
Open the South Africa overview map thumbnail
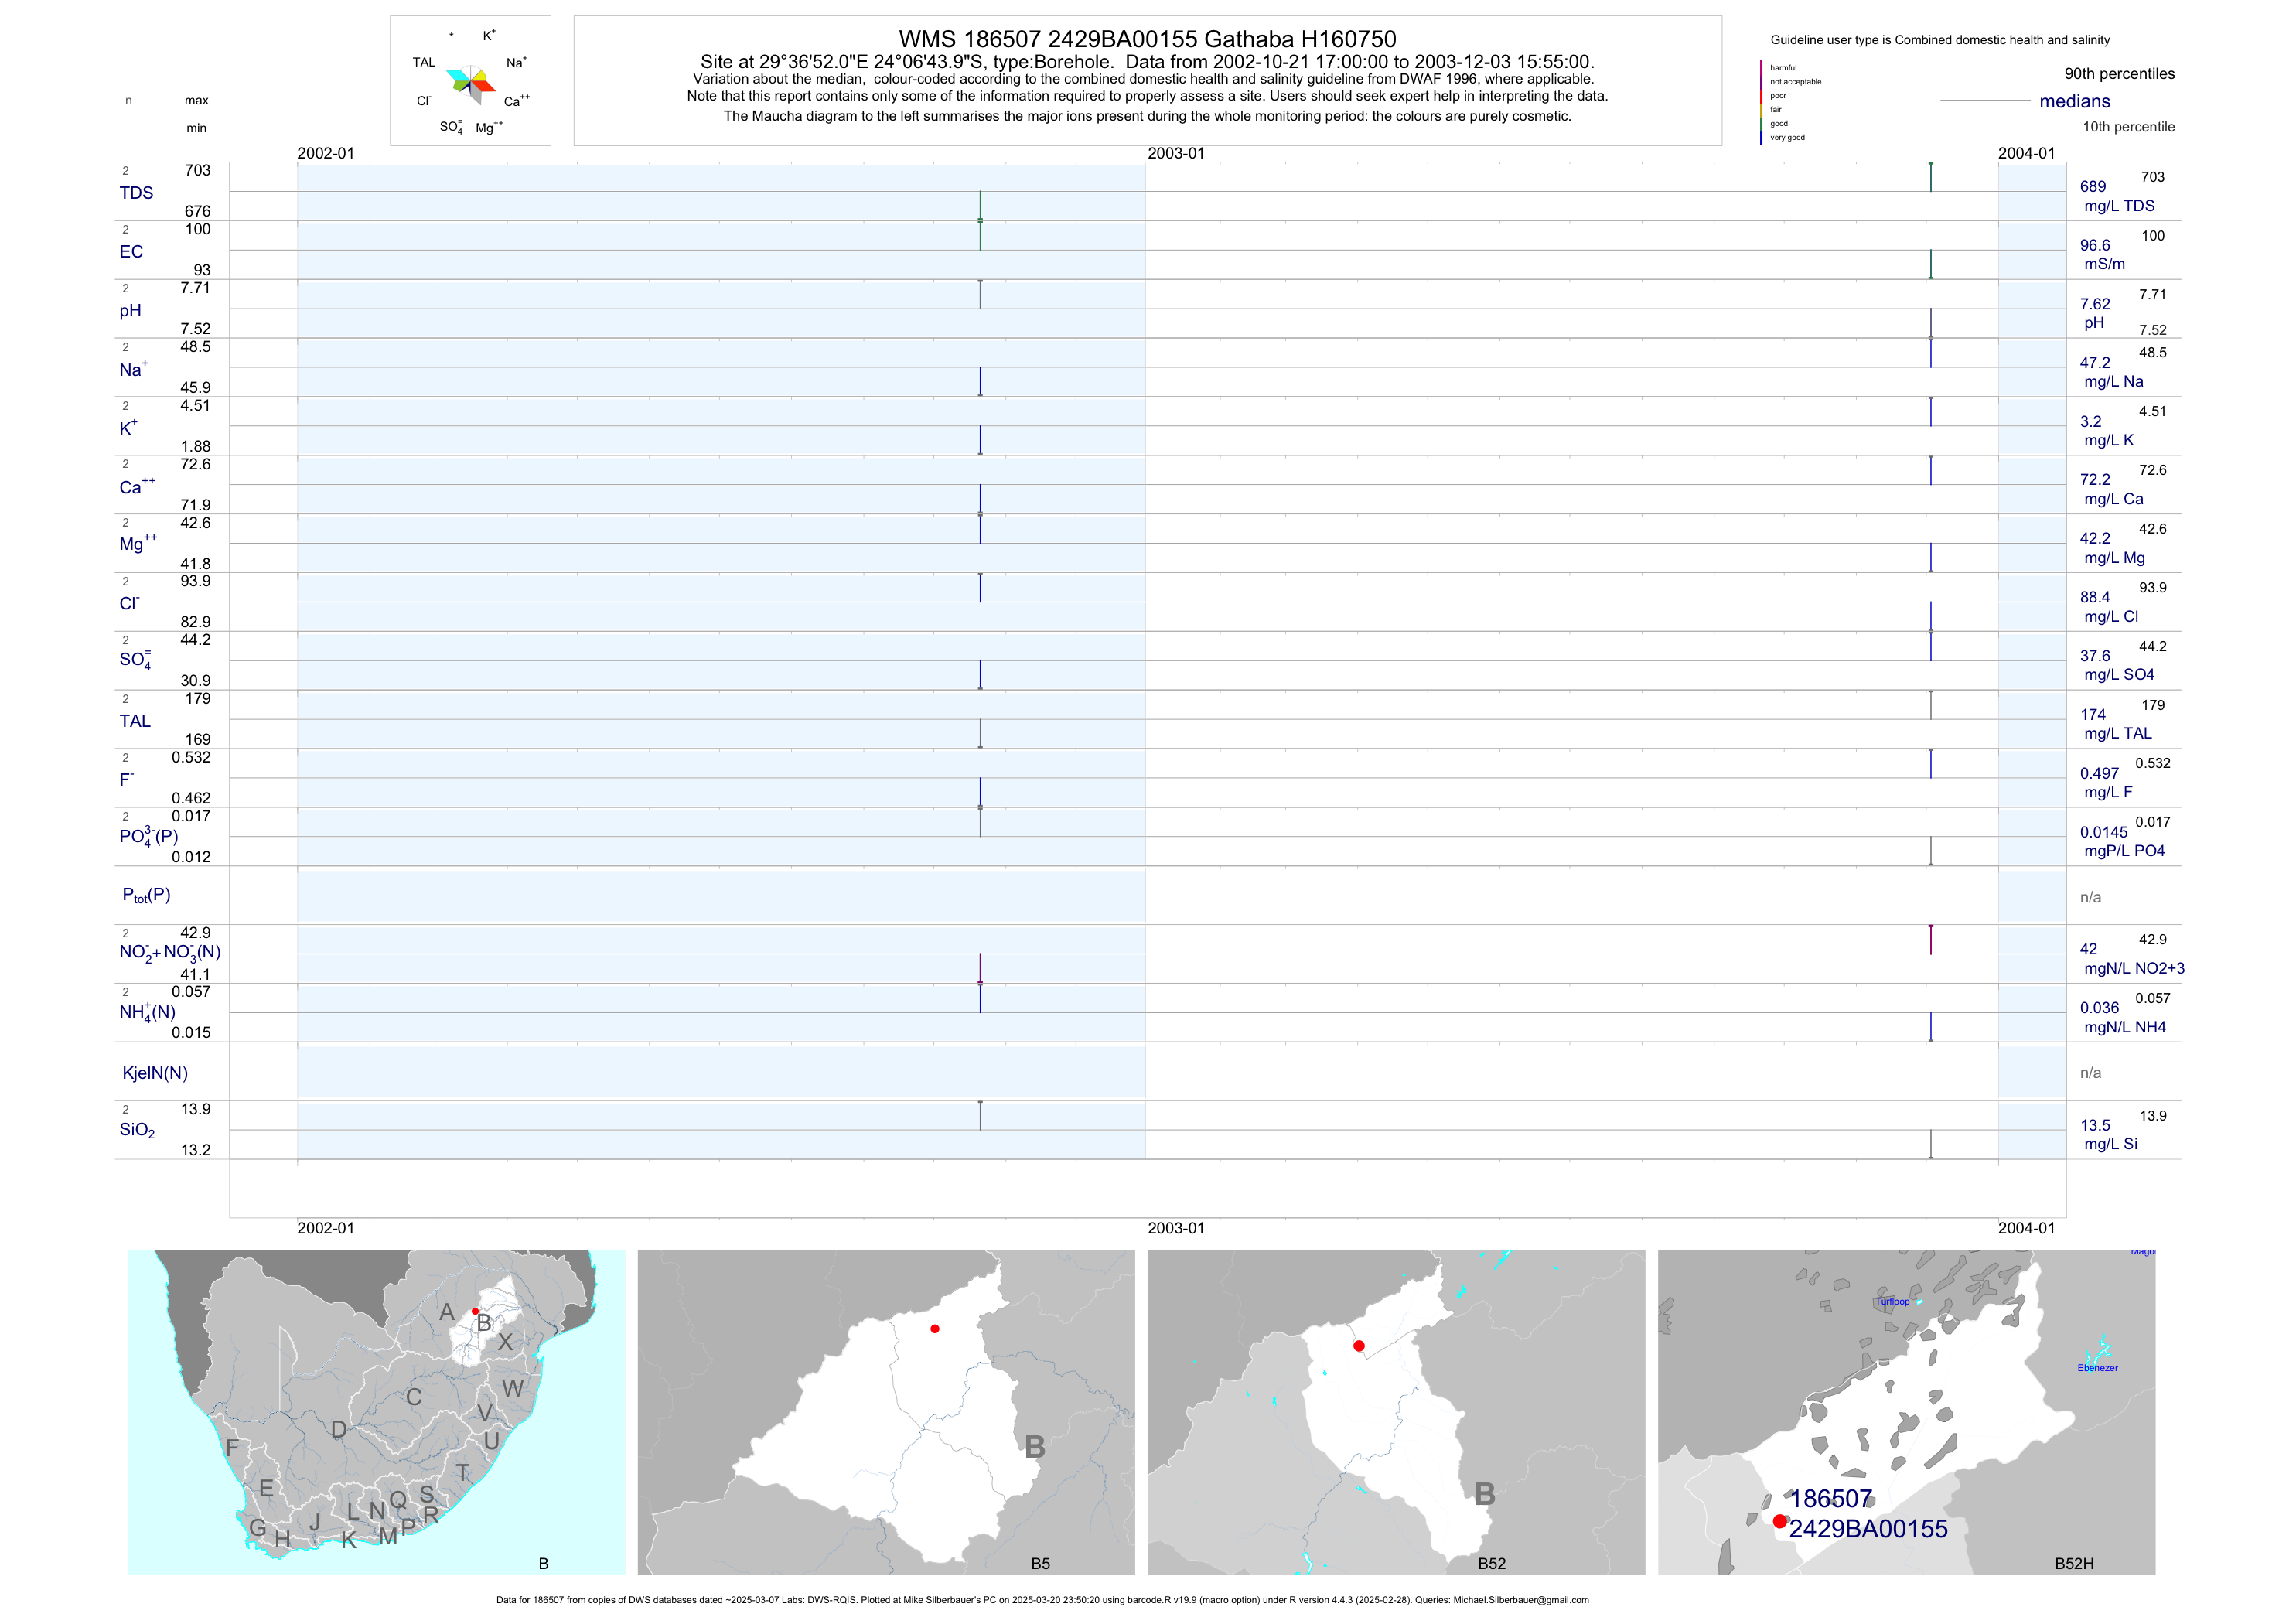pos(376,1412)
